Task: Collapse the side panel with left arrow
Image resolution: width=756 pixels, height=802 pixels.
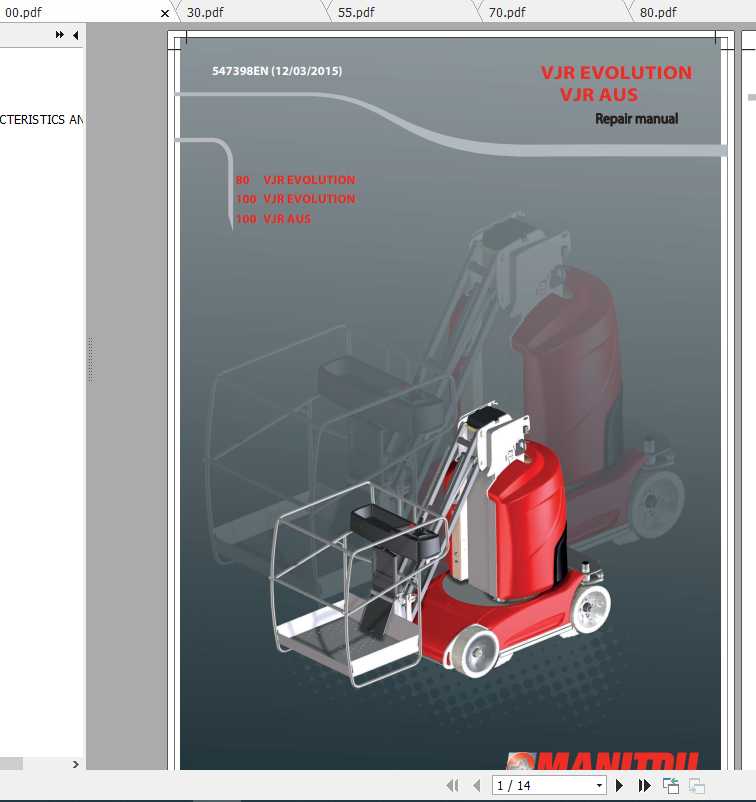Action: click(x=75, y=35)
